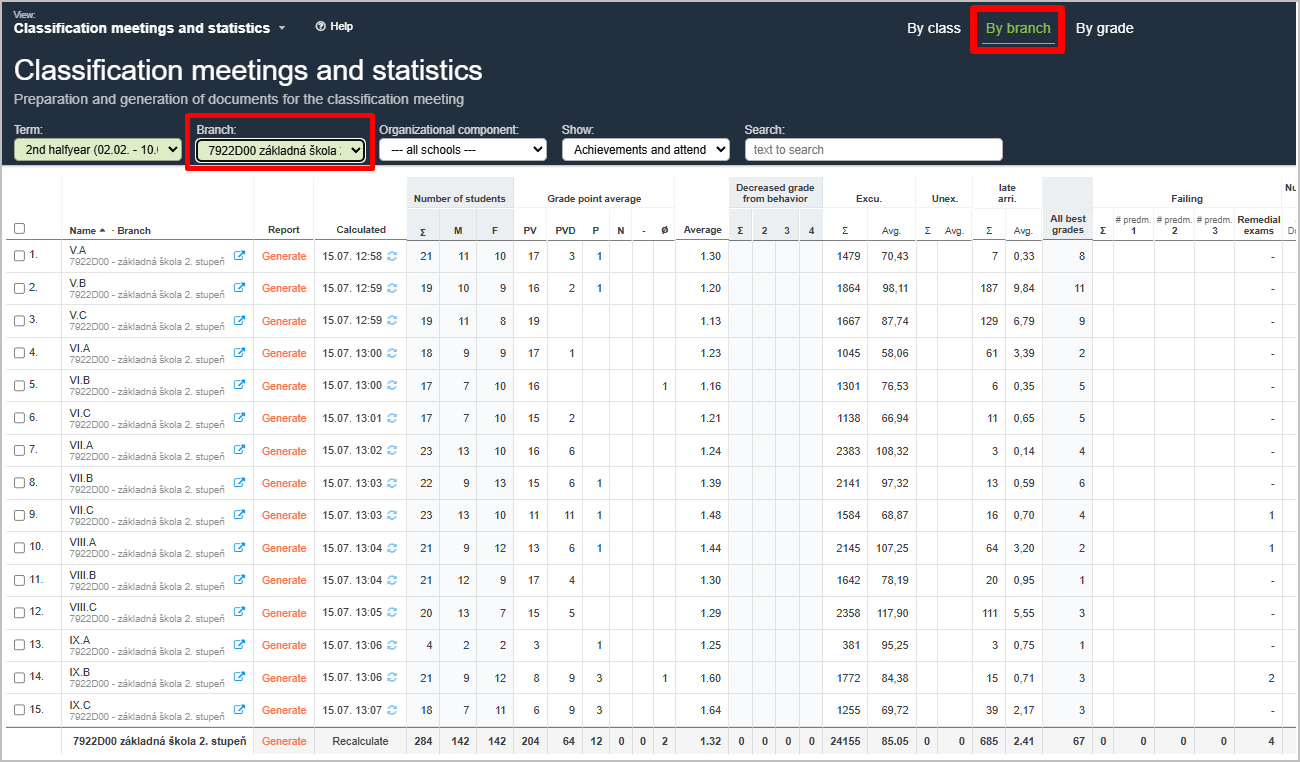Open class IX.C external link icon

(239, 710)
